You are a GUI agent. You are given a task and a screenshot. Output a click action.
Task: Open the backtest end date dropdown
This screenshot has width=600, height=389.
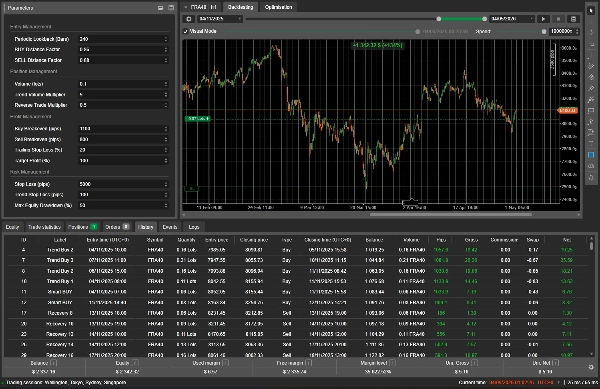click(x=512, y=19)
